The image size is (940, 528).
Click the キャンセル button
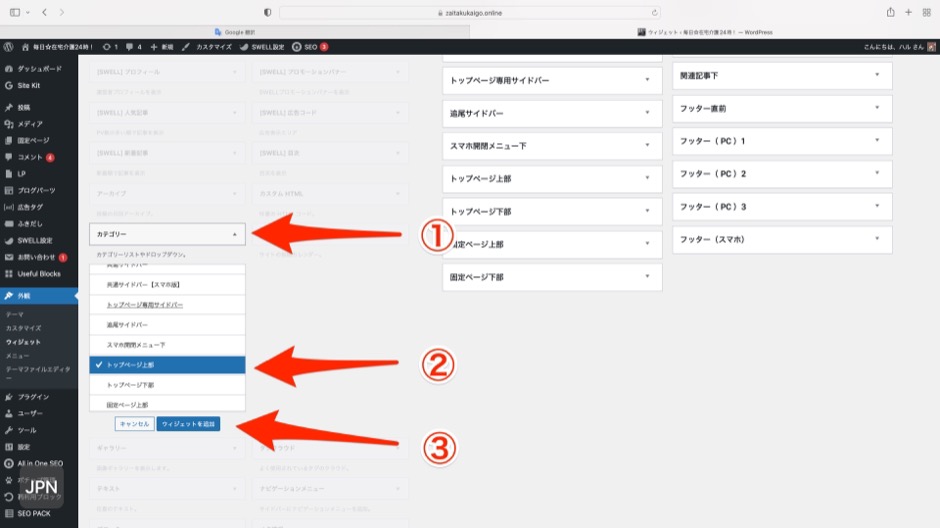134,424
